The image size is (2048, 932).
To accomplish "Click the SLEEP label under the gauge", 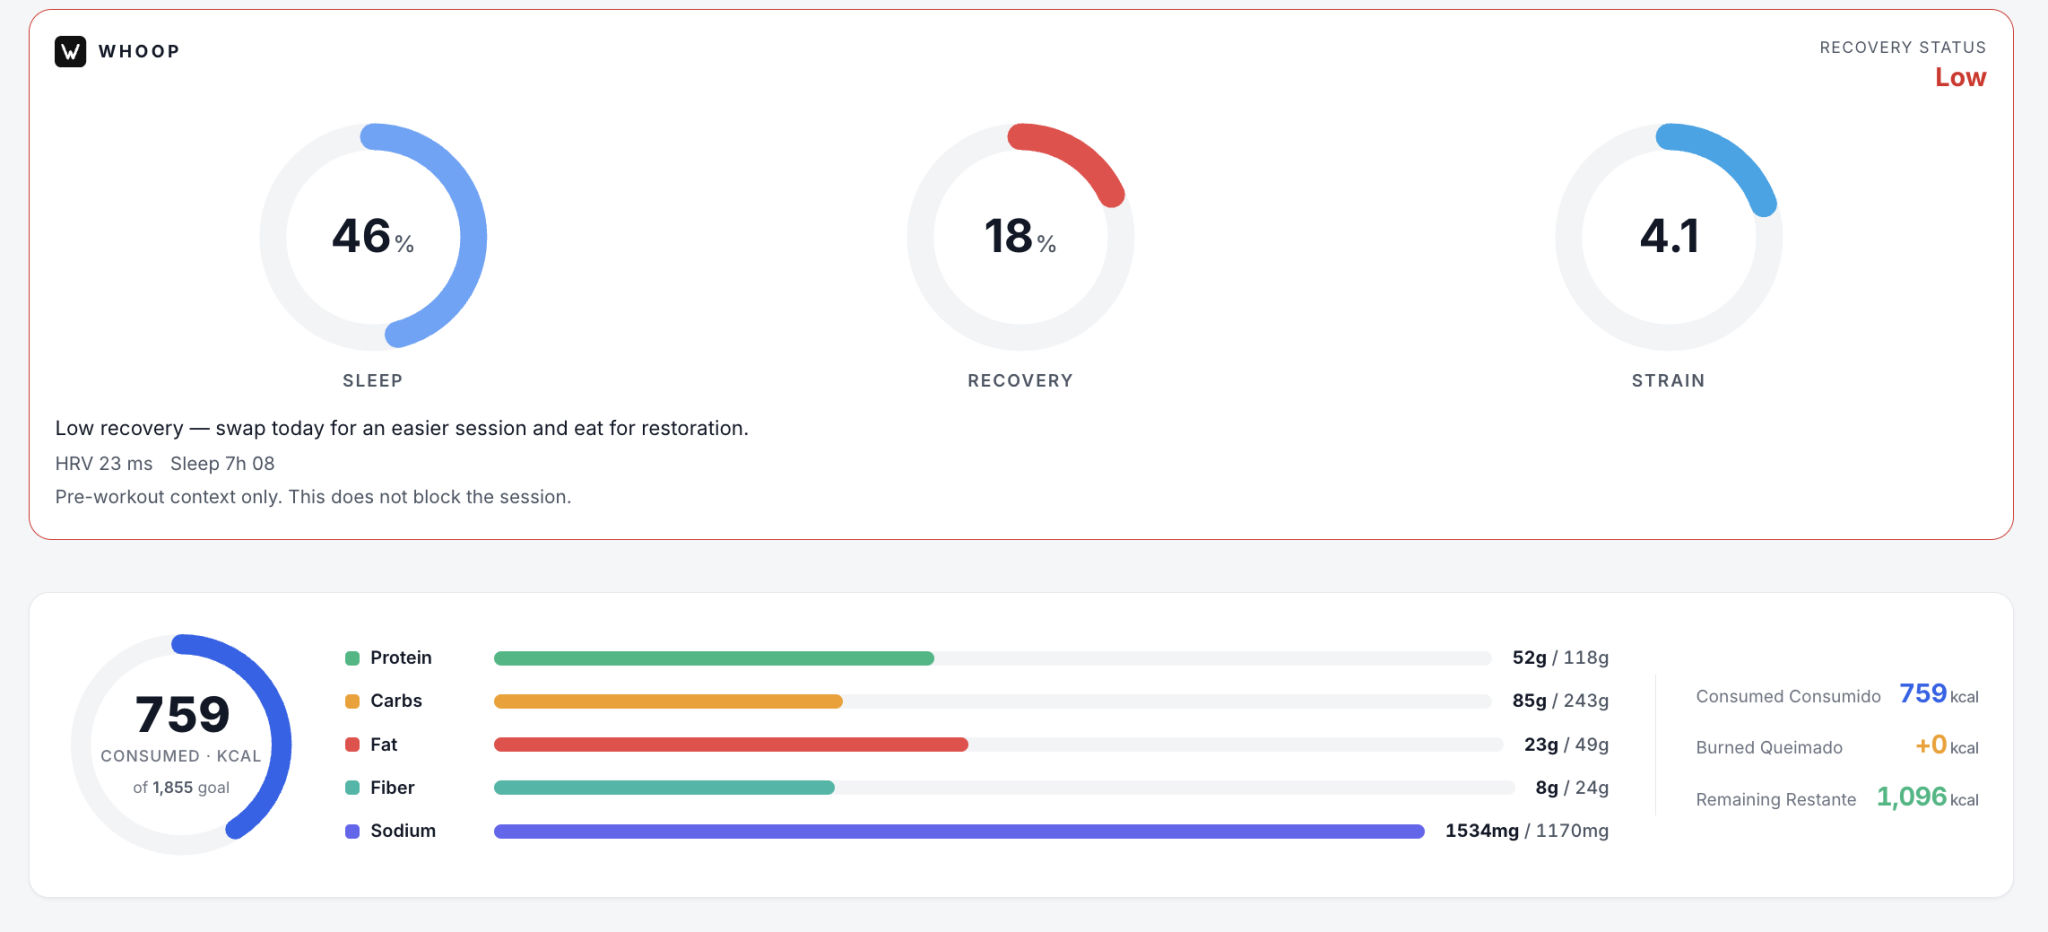I will point(373,381).
